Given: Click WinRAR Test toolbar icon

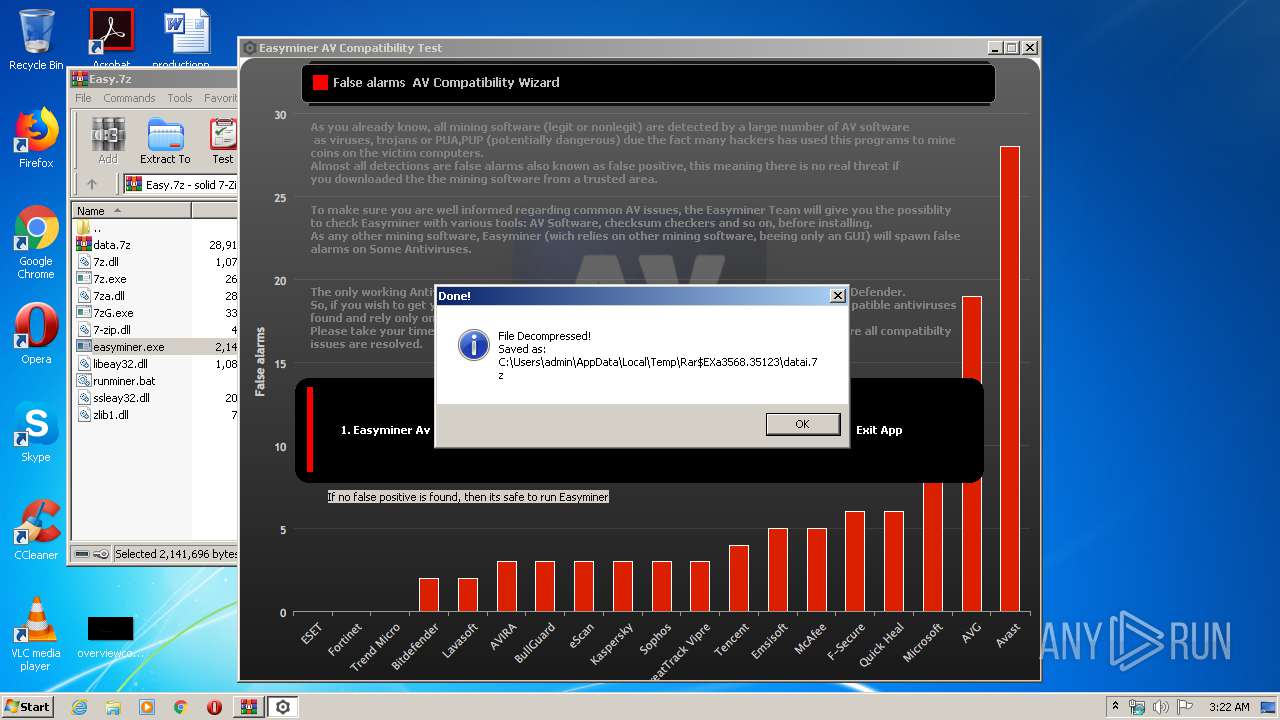Looking at the screenshot, I should coord(223,141).
